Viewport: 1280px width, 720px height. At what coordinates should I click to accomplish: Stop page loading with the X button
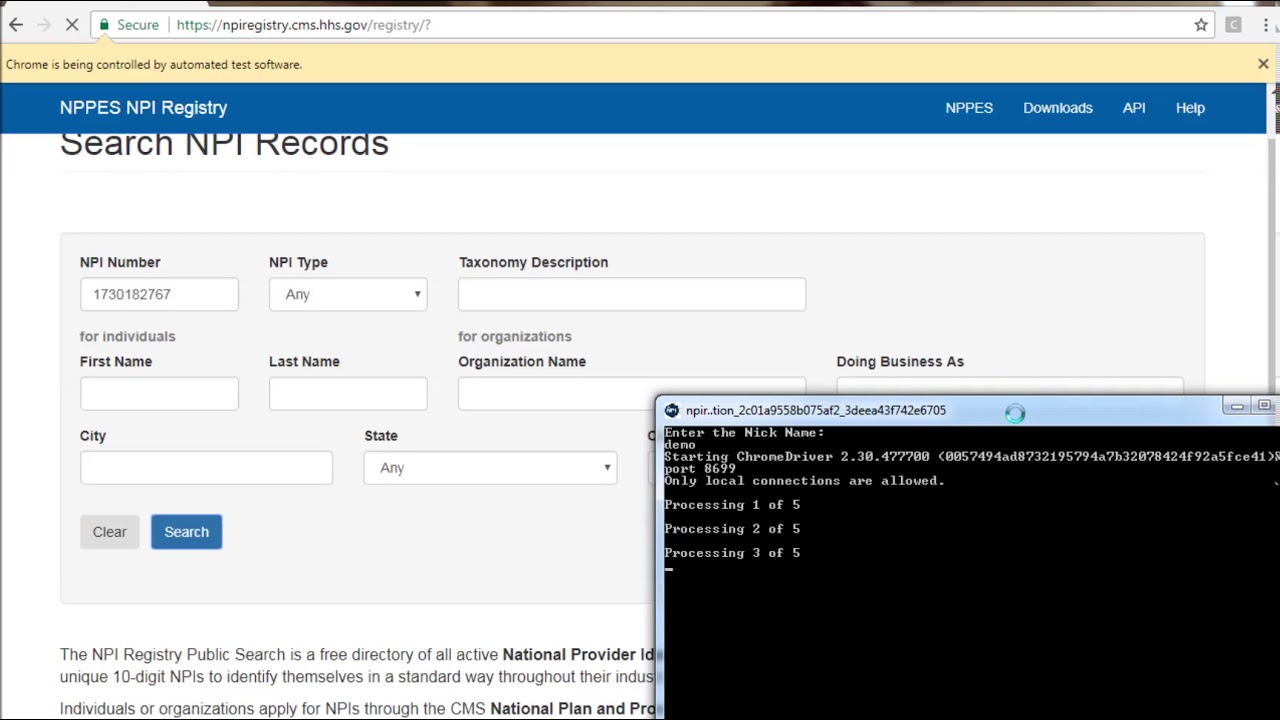click(x=72, y=25)
